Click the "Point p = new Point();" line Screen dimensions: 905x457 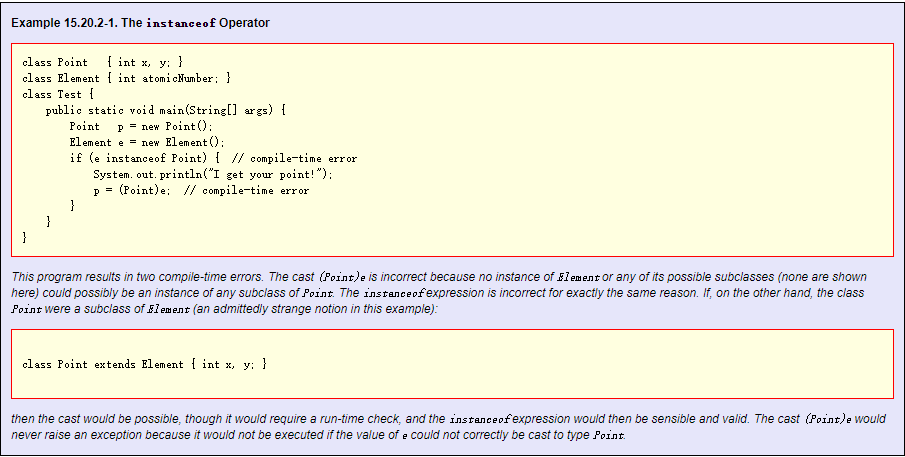[x=141, y=126]
